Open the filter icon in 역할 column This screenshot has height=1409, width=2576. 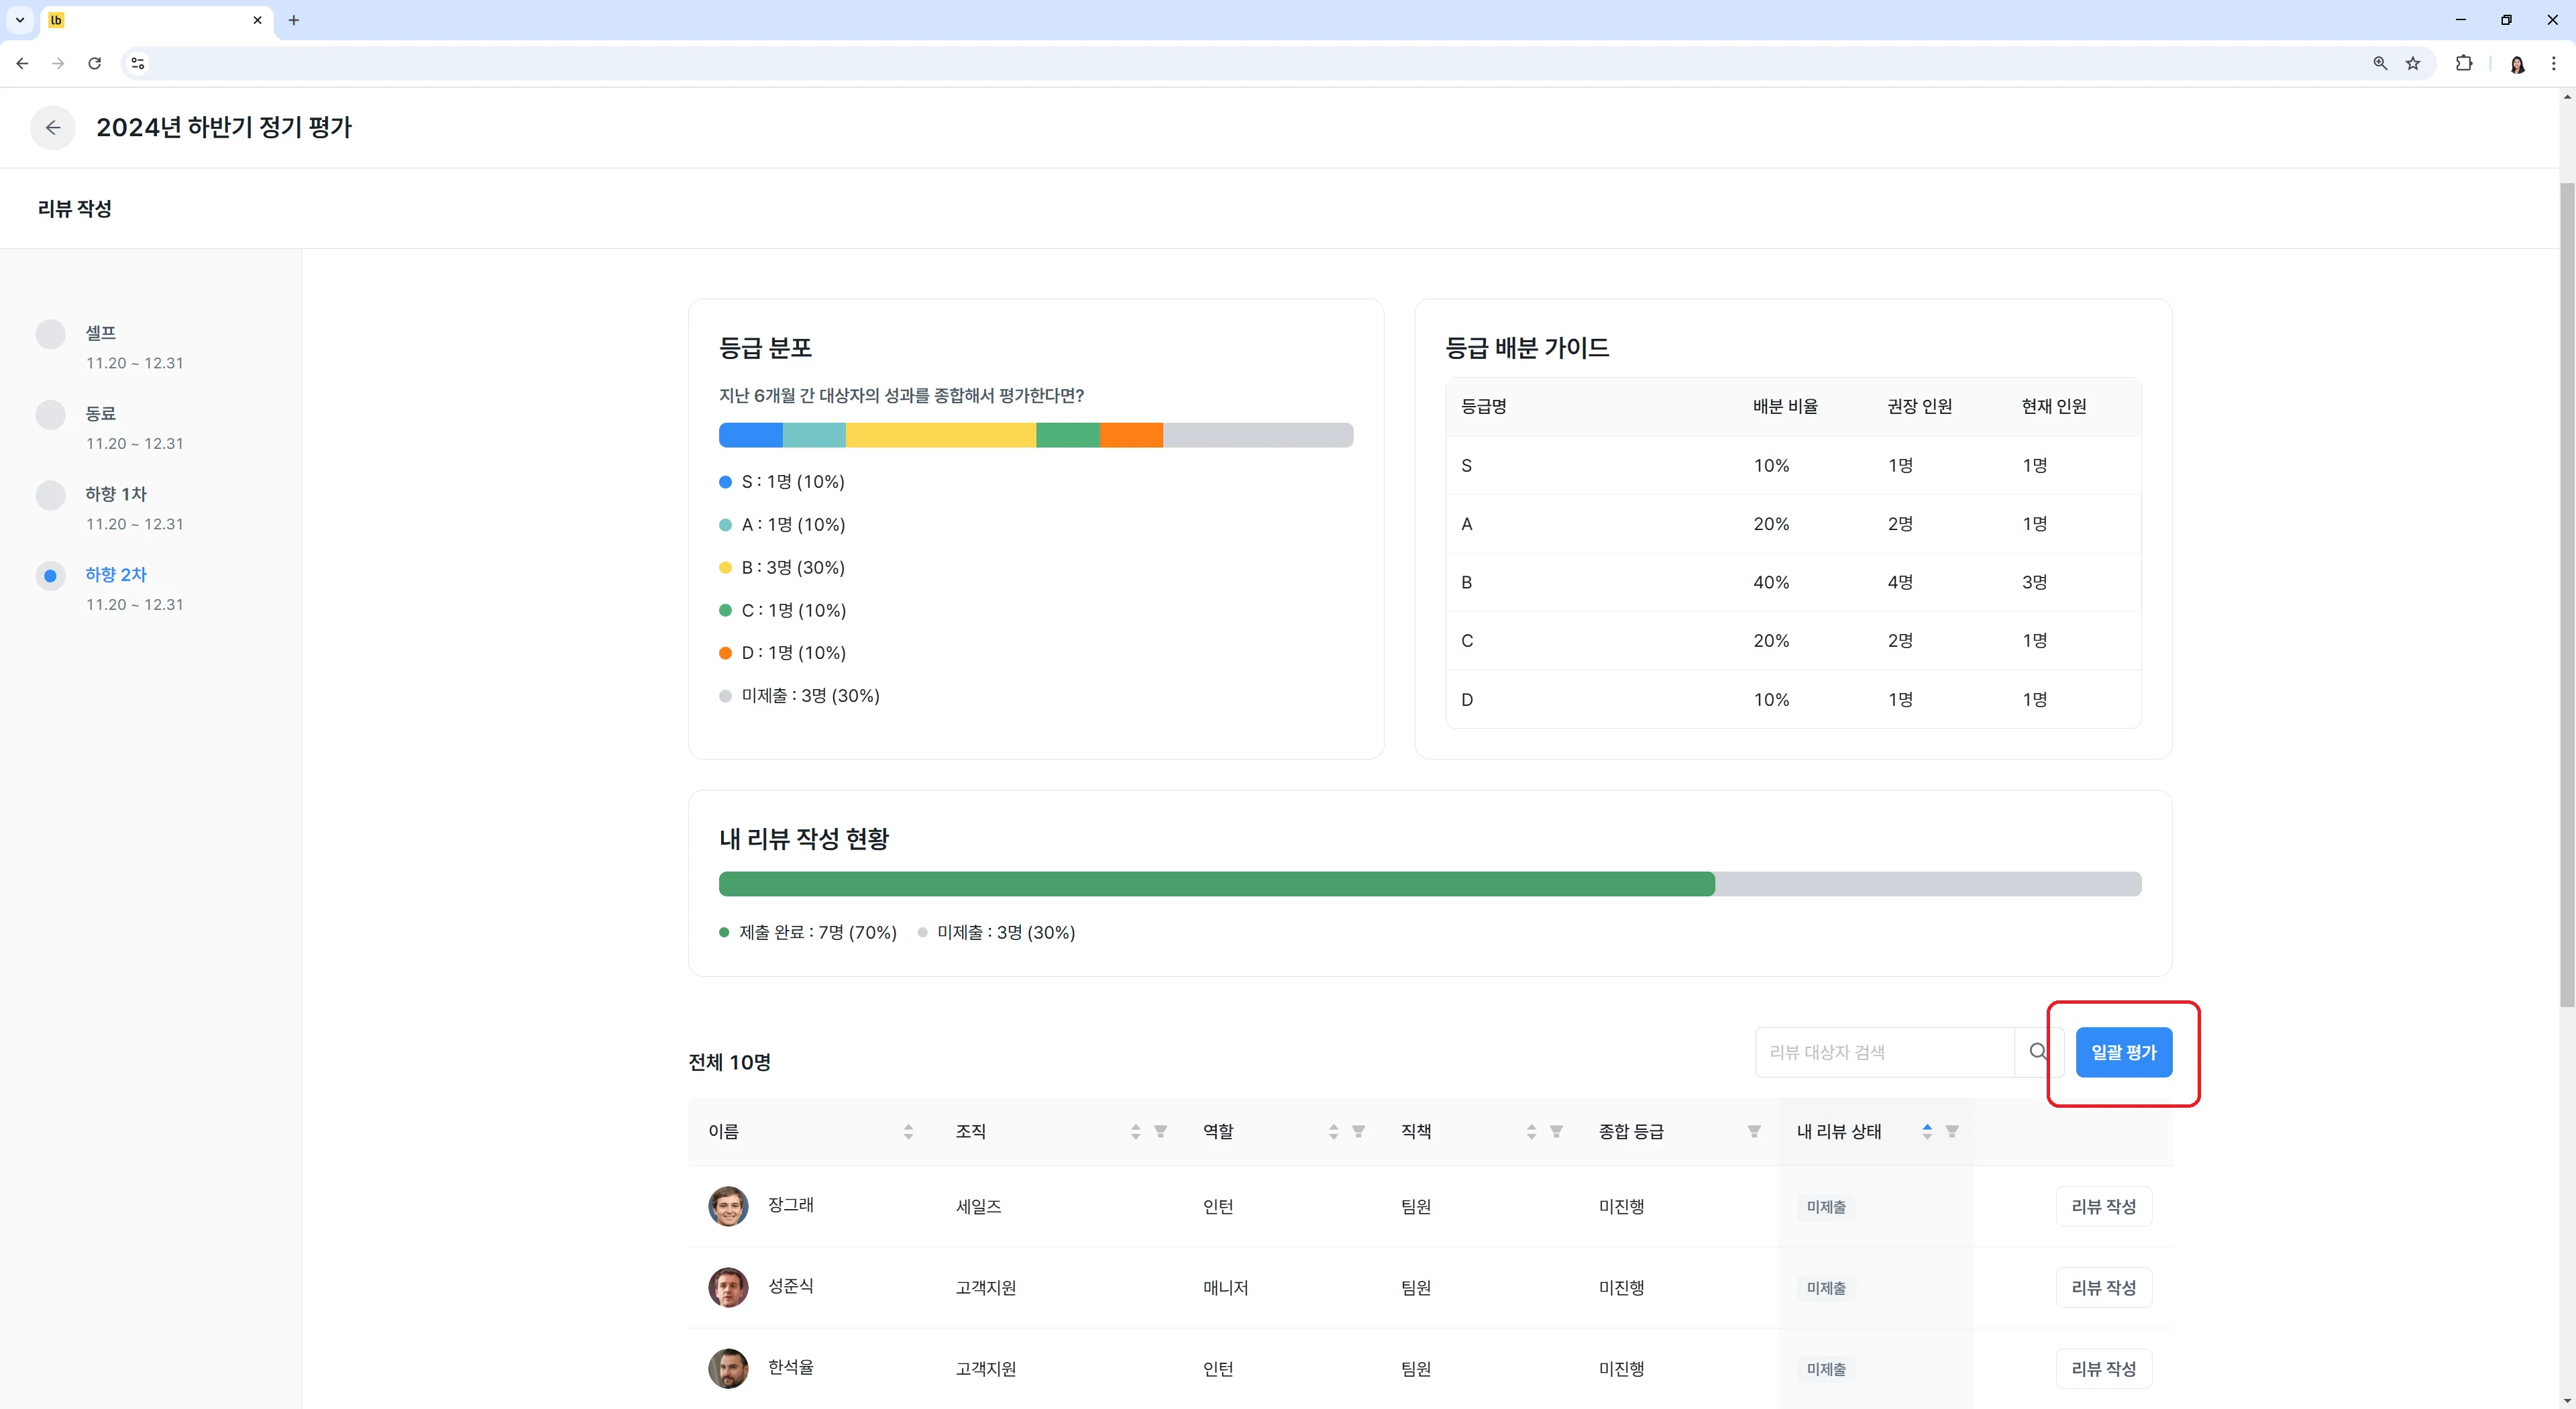click(x=1359, y=1131)
